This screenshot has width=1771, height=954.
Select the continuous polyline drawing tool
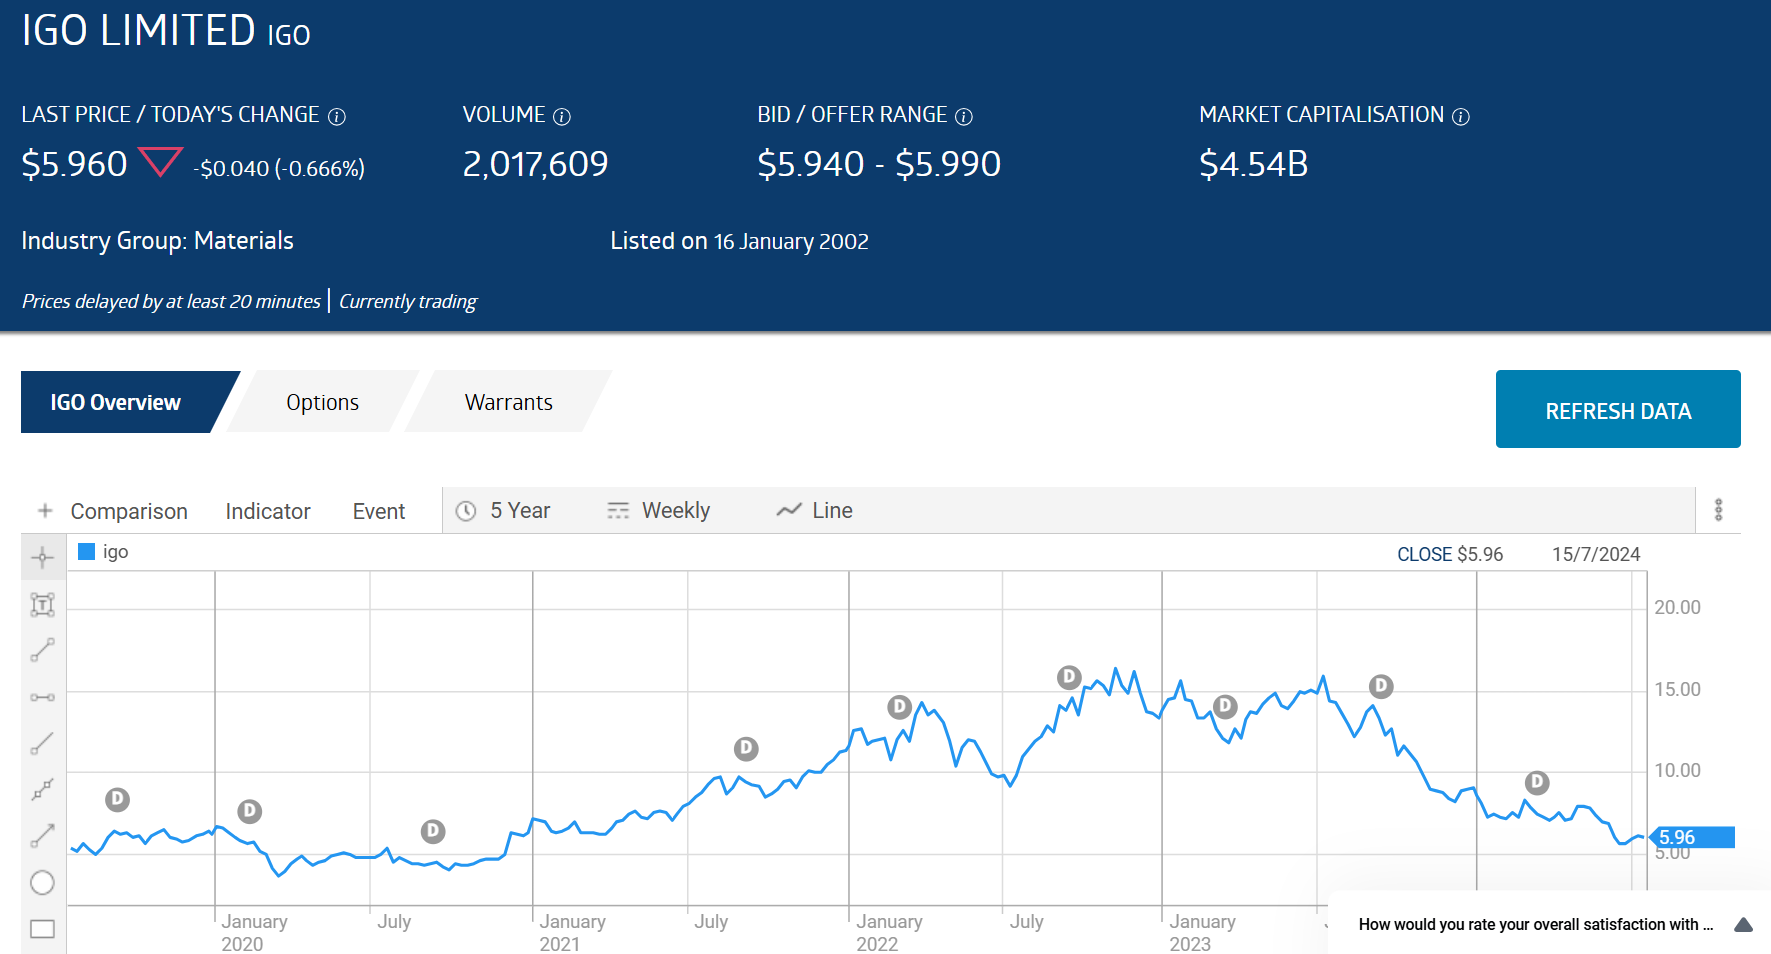[42, 789]
